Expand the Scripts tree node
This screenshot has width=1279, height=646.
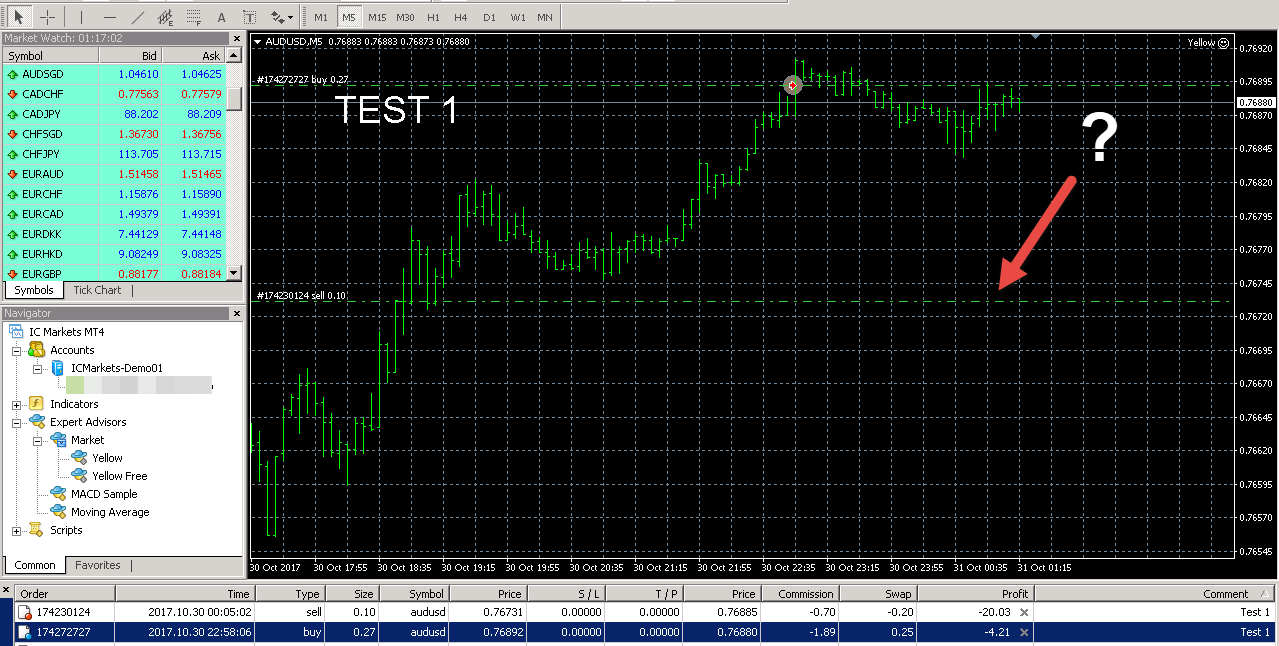(x=17, y=531)
